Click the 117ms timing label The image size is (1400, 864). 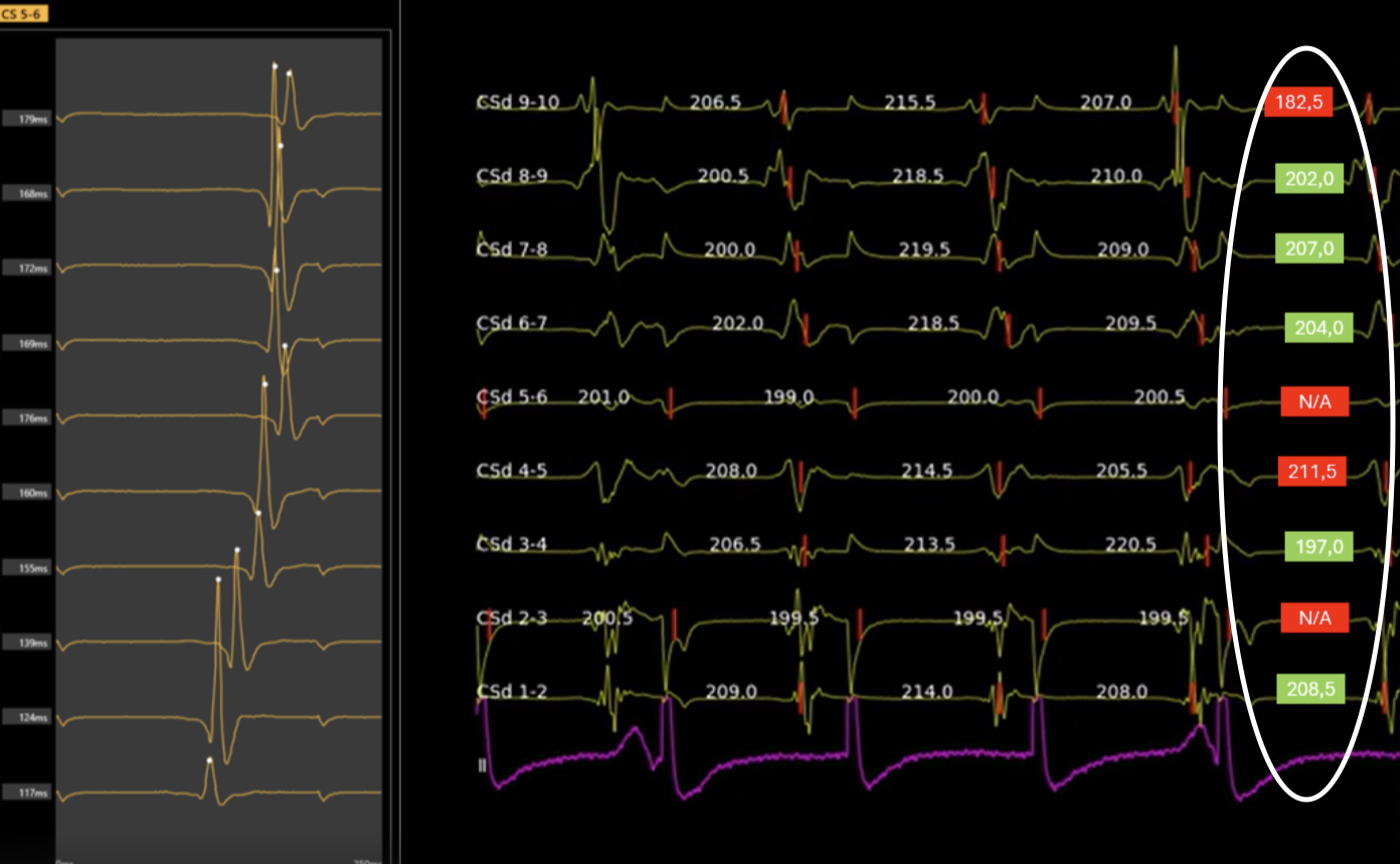[x=28, y=792]
